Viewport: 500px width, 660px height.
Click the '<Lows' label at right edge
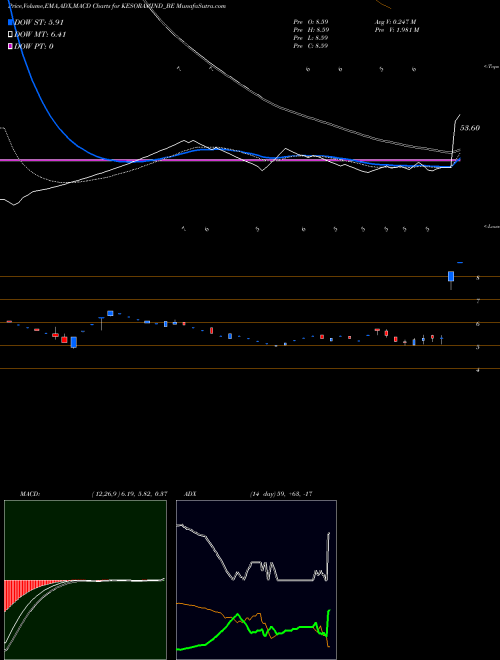492,226
